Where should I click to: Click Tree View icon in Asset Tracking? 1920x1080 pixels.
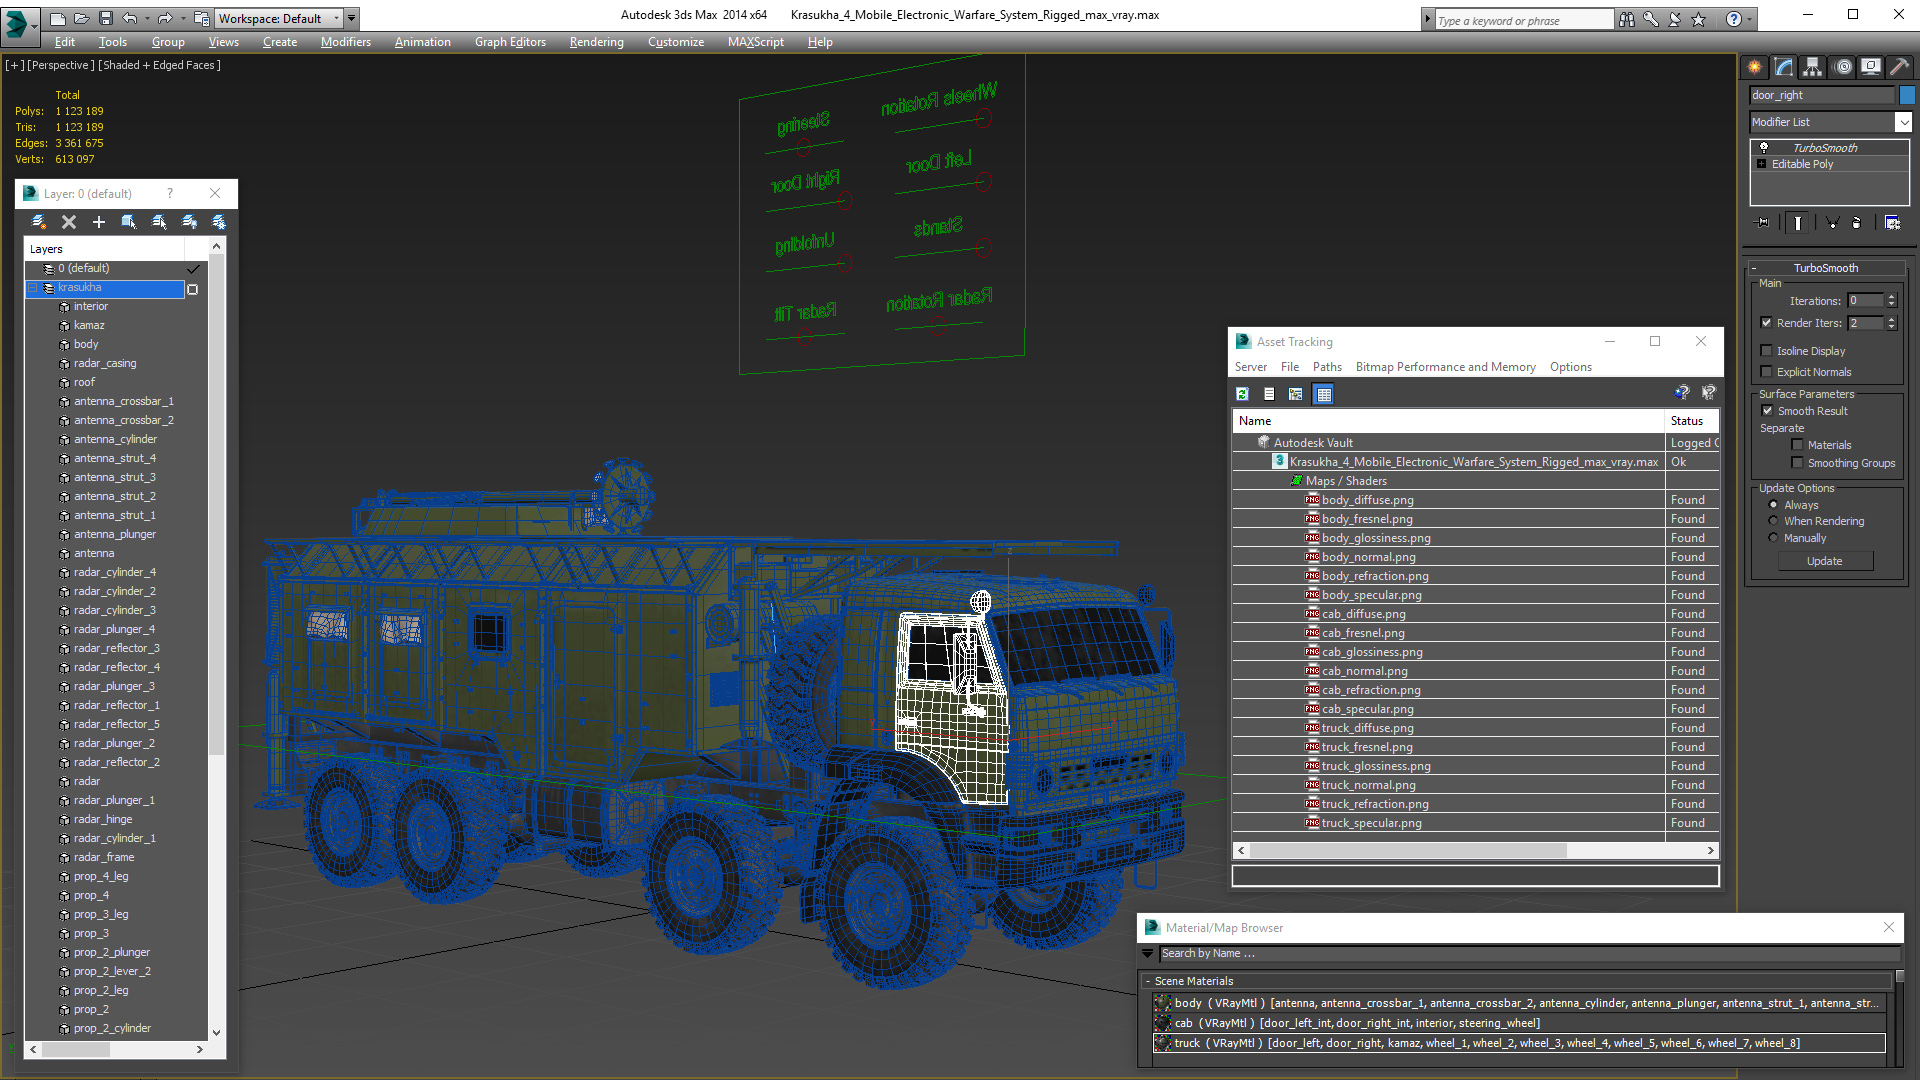tap(1296, 394)
